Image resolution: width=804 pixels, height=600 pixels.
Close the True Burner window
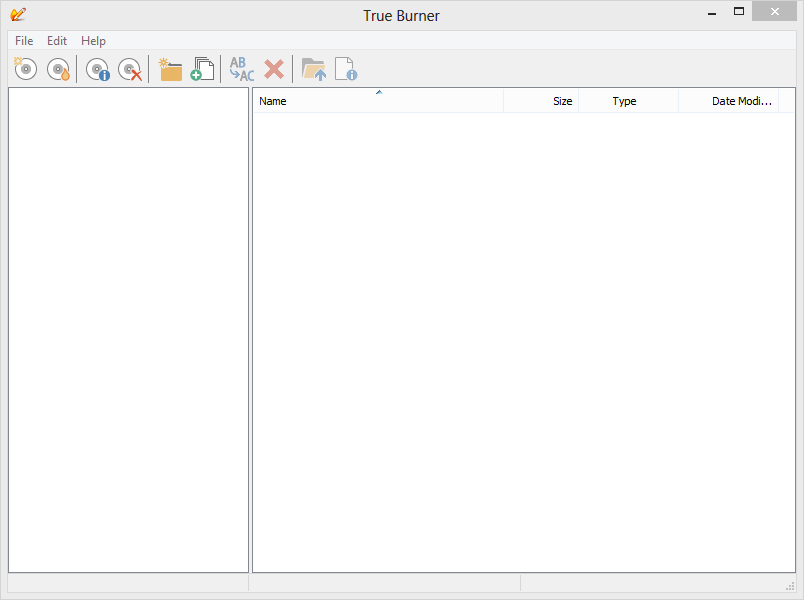[774, 11]
